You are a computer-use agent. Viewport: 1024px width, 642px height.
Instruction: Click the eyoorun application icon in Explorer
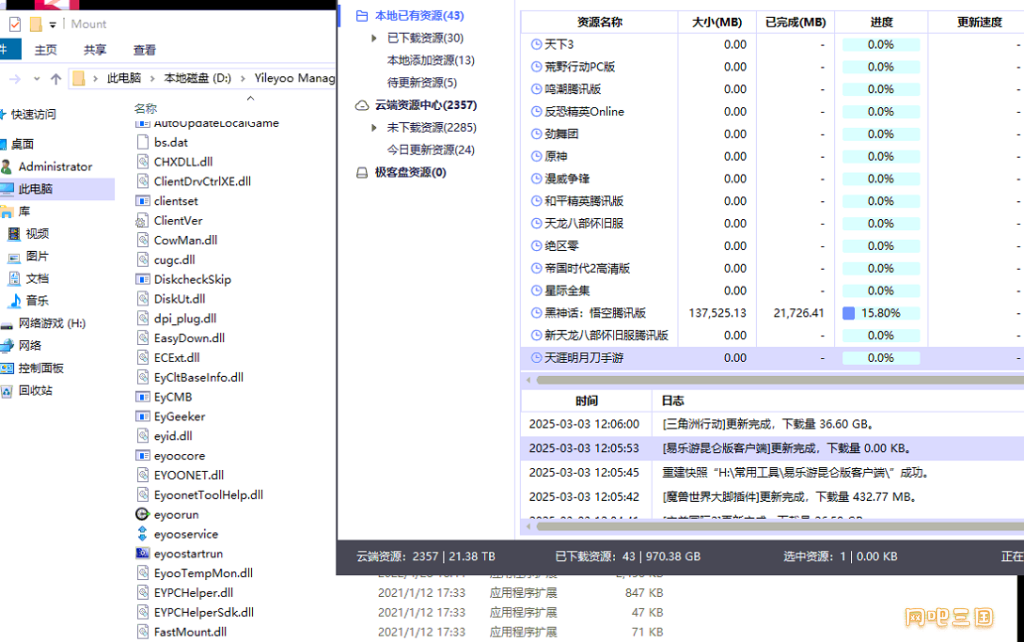[x=142, y=515]
